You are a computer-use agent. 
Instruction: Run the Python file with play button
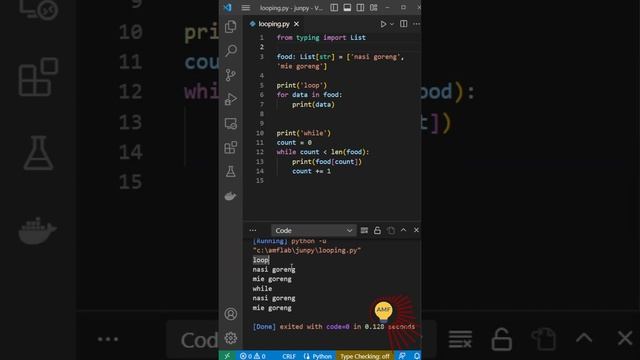coord(383,24)
